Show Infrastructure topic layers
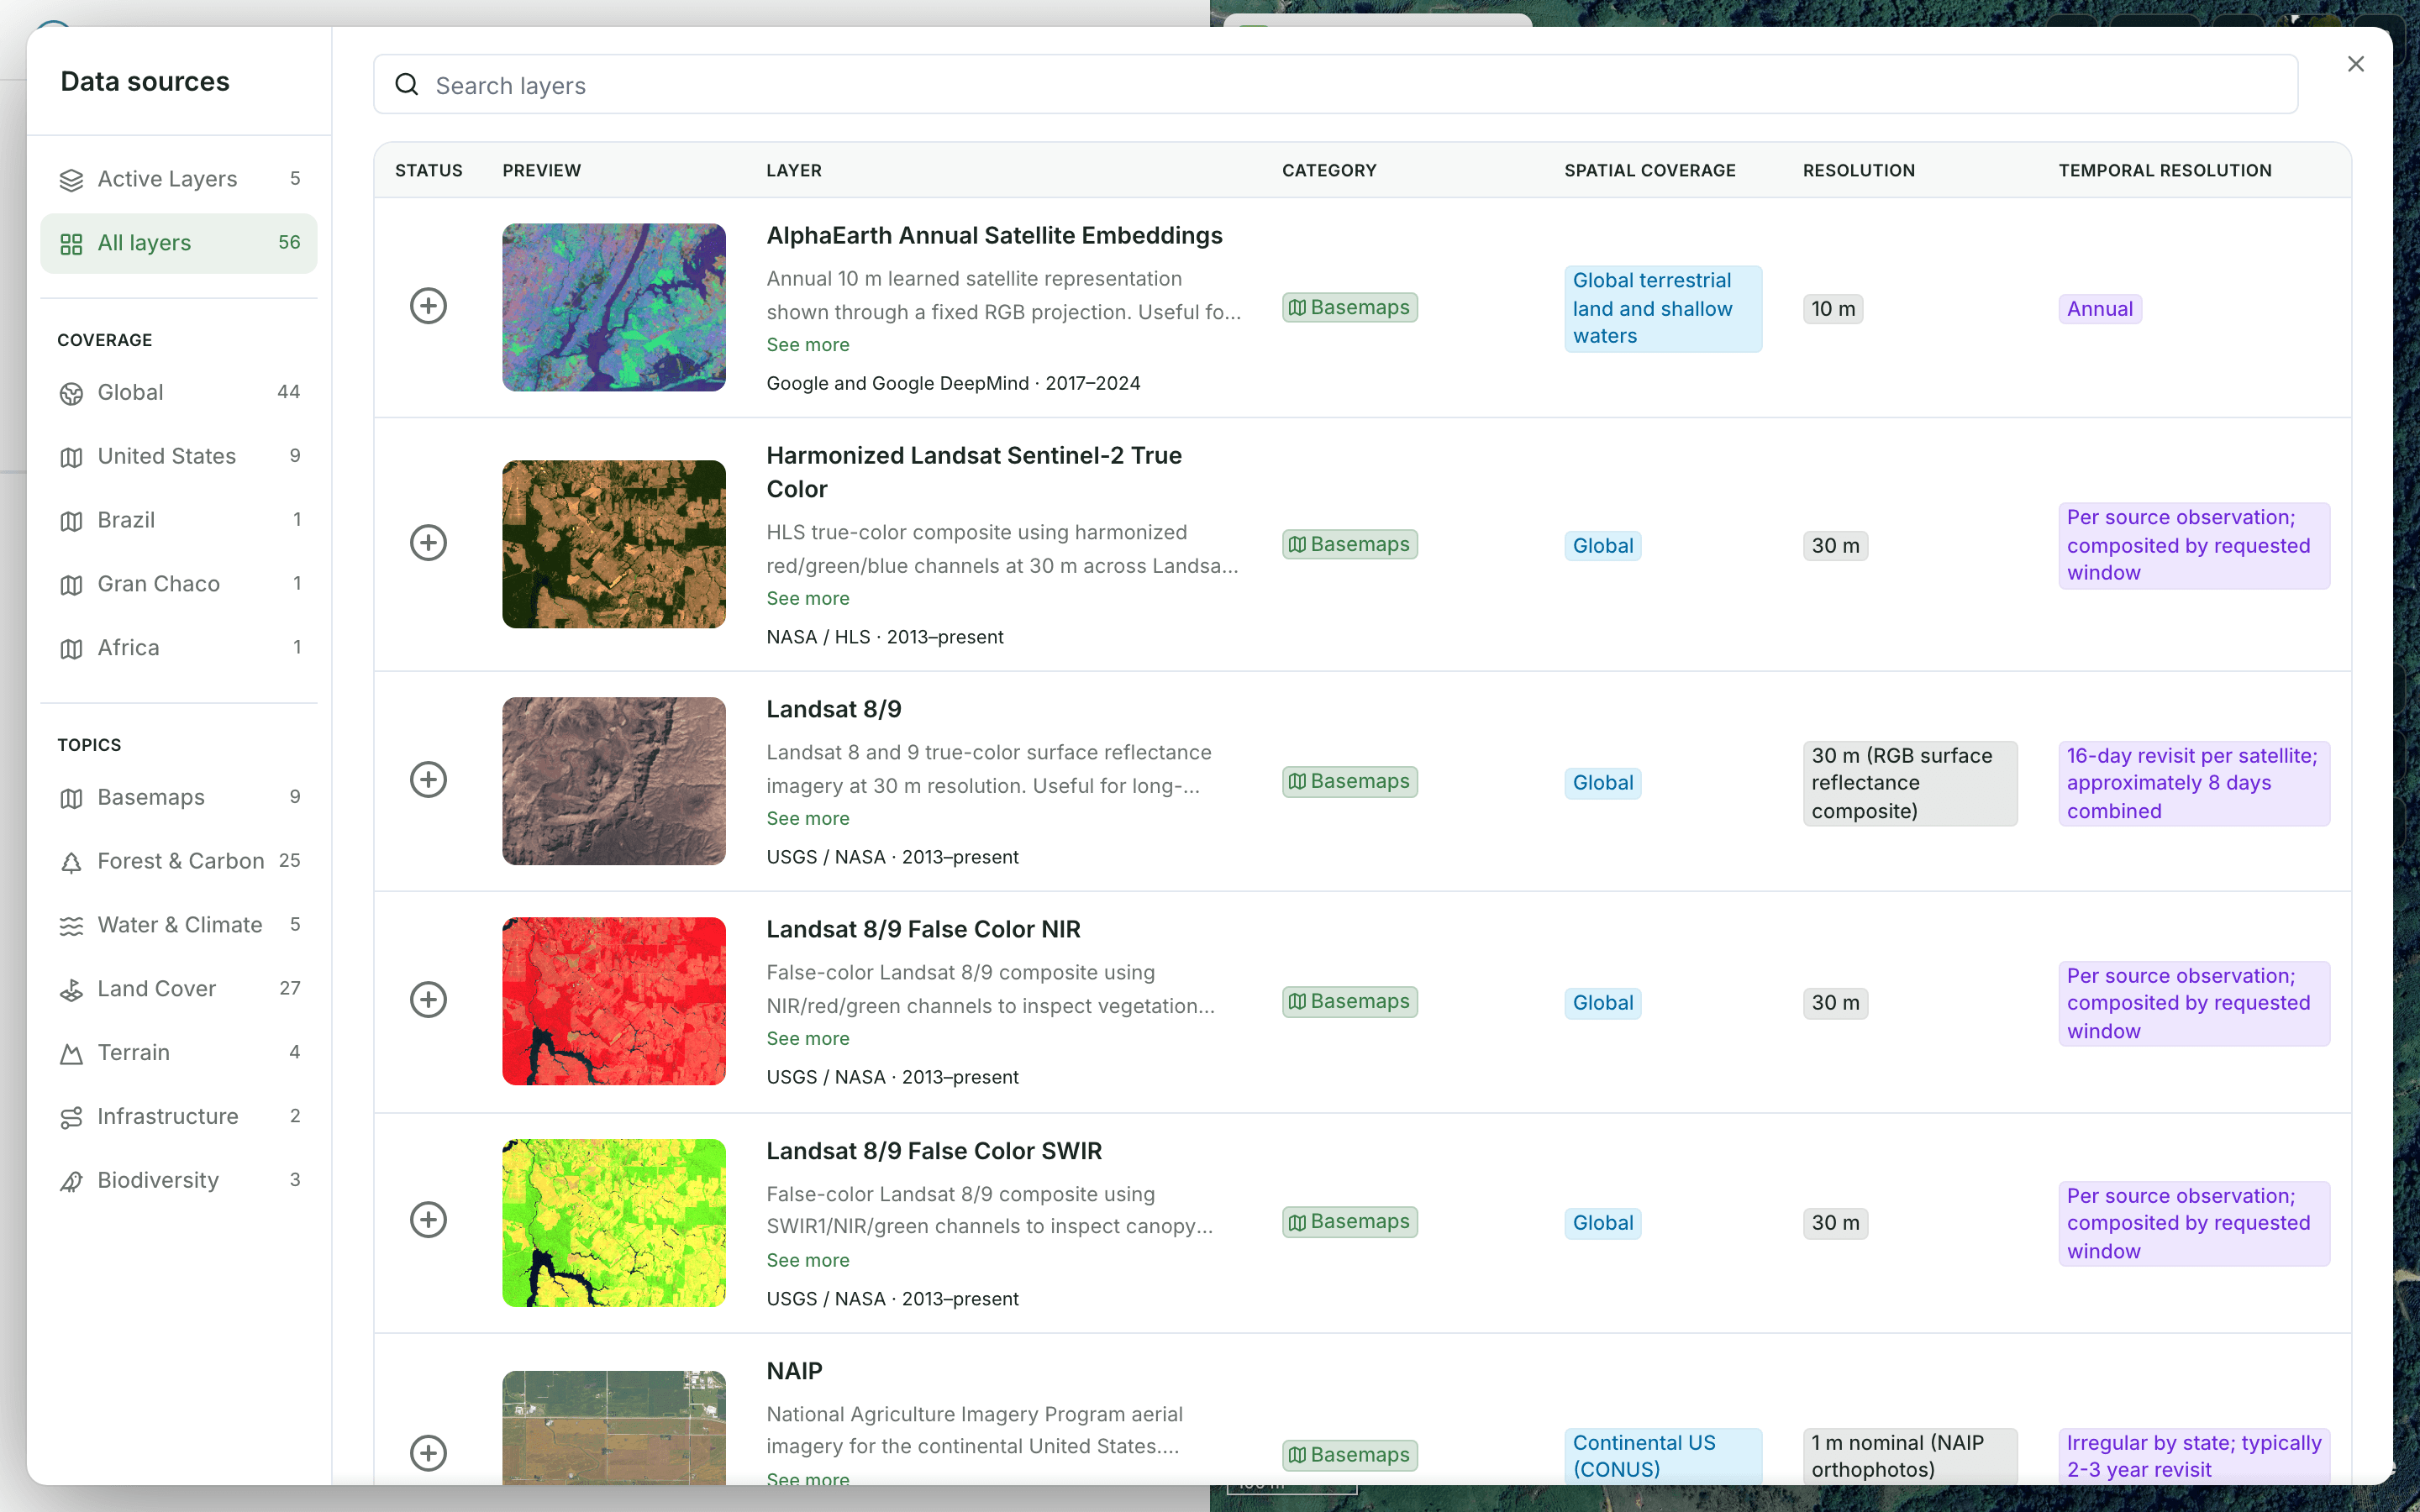The image size is (2420, 1512). (x=179, y=1117)
